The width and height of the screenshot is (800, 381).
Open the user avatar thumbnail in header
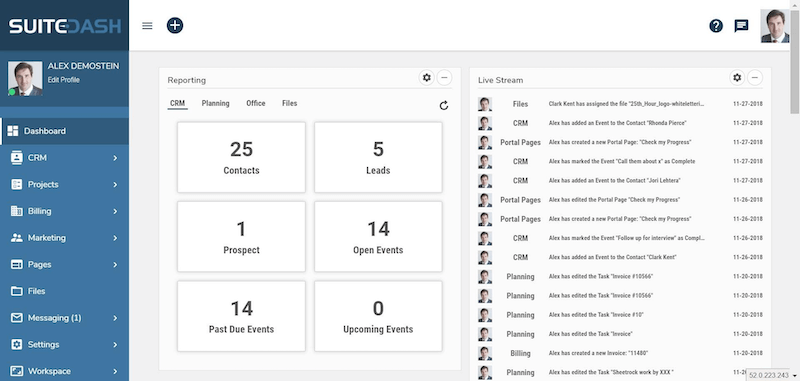[774, 26]
